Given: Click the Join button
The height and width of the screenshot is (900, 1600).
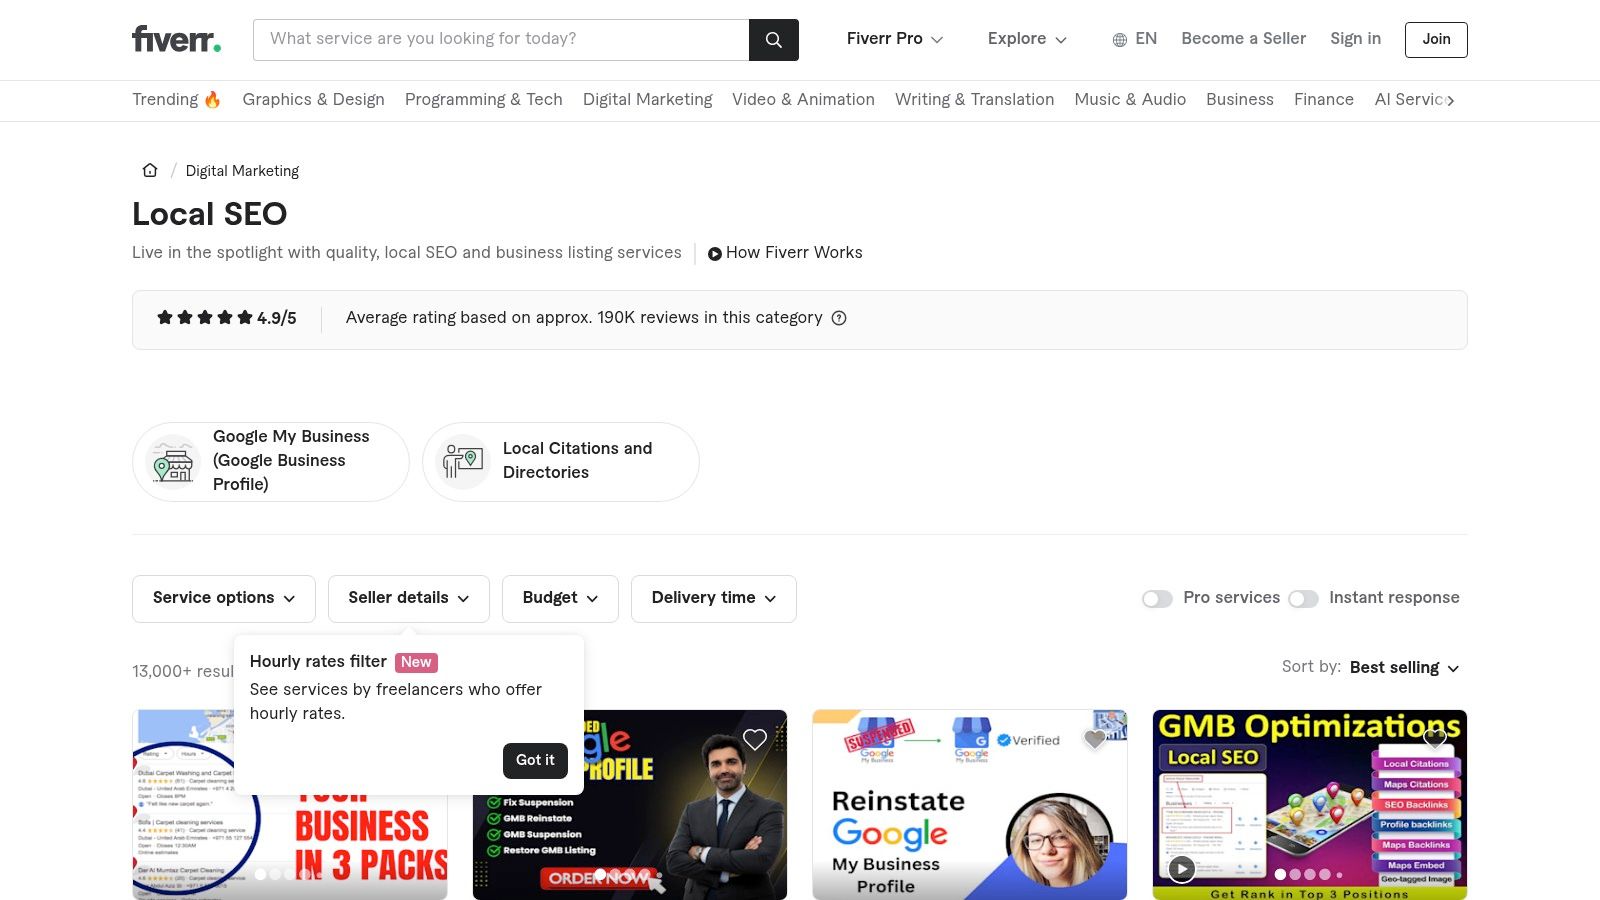Looking at the screenshot, I should 1435,39.
